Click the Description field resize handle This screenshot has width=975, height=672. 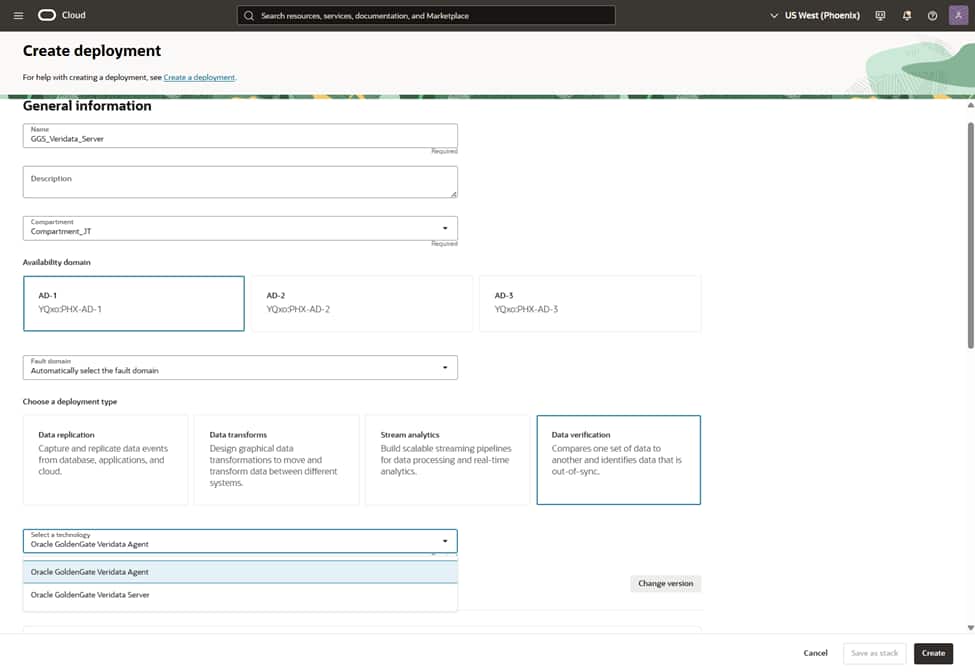coord(453,195)
